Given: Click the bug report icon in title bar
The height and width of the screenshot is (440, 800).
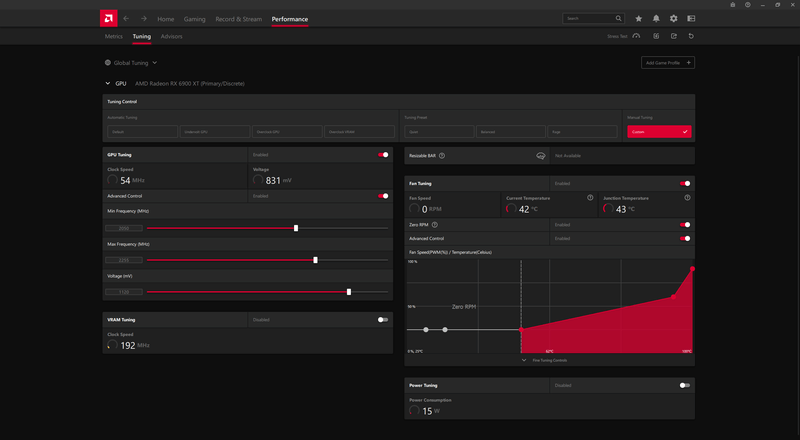Looking at the screenshot, I should 733,5.
